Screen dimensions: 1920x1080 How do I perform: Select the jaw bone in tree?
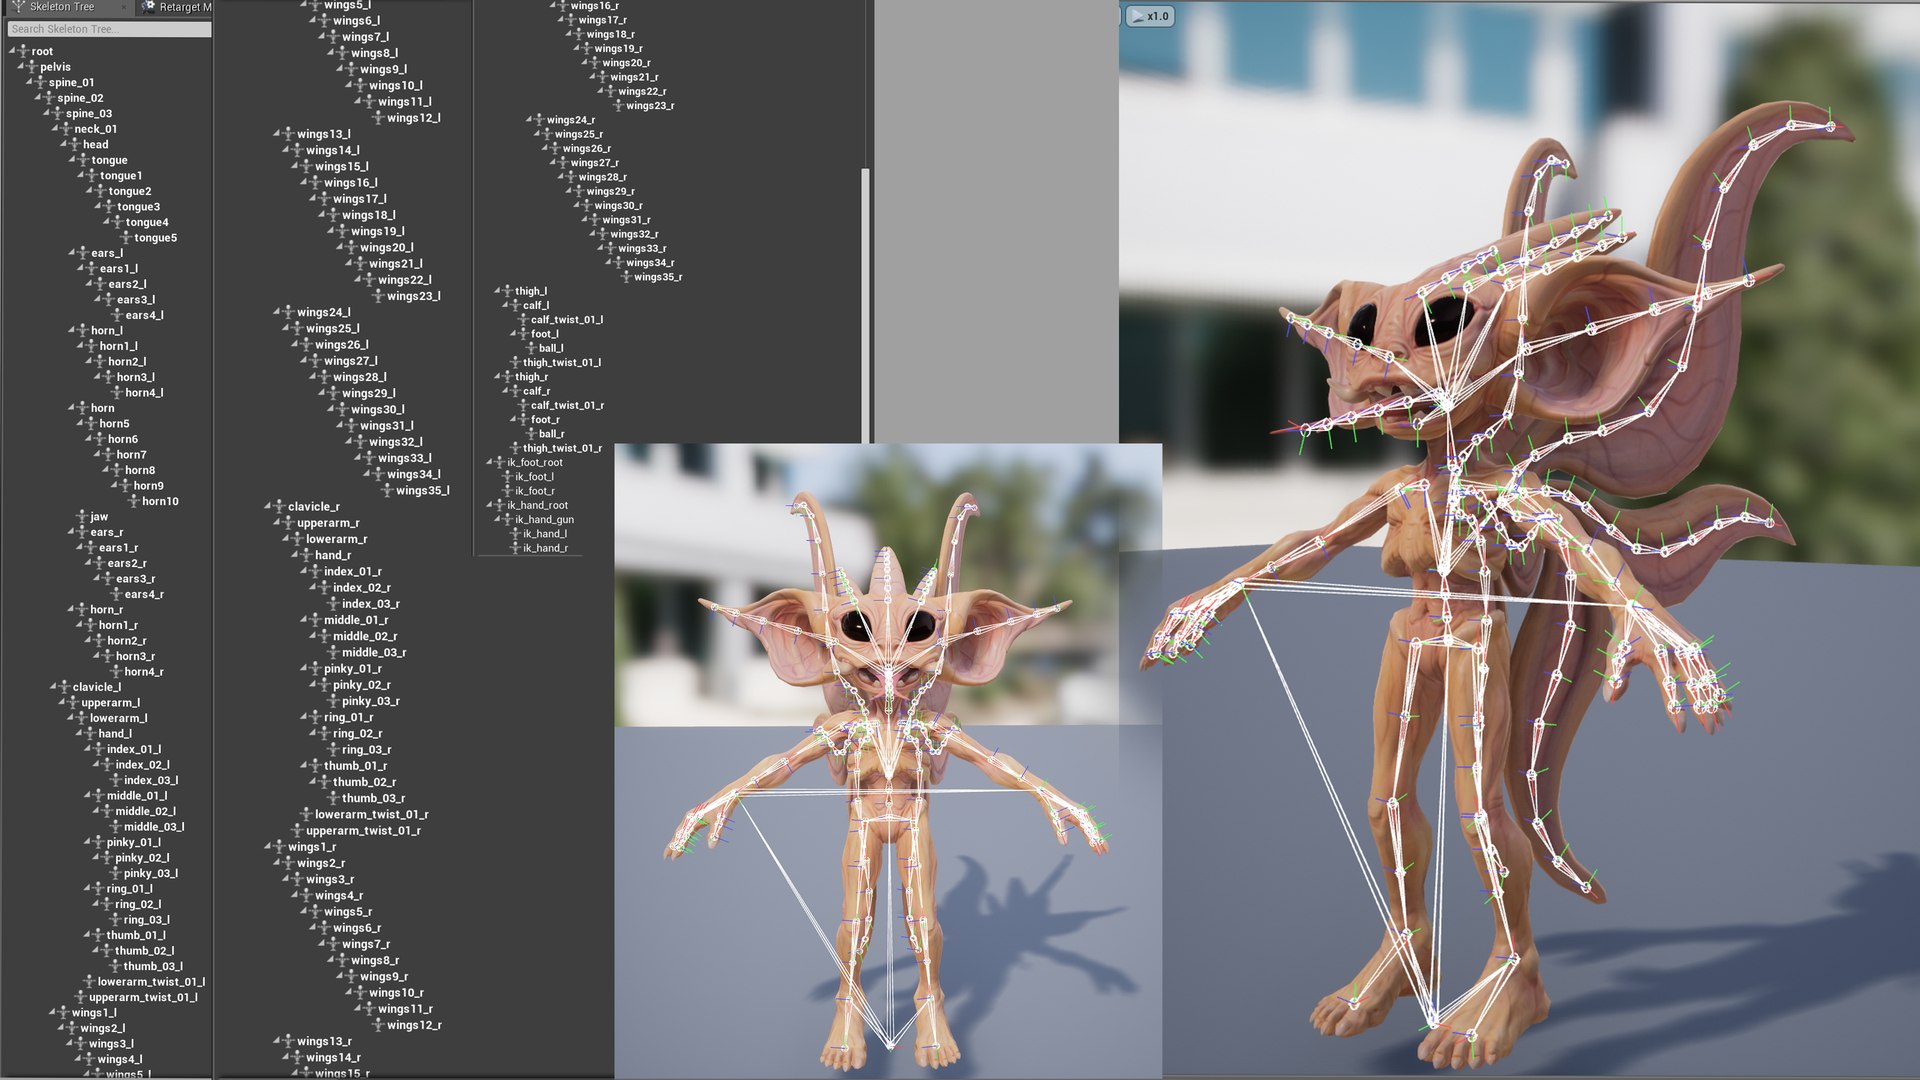click(99, 517)
